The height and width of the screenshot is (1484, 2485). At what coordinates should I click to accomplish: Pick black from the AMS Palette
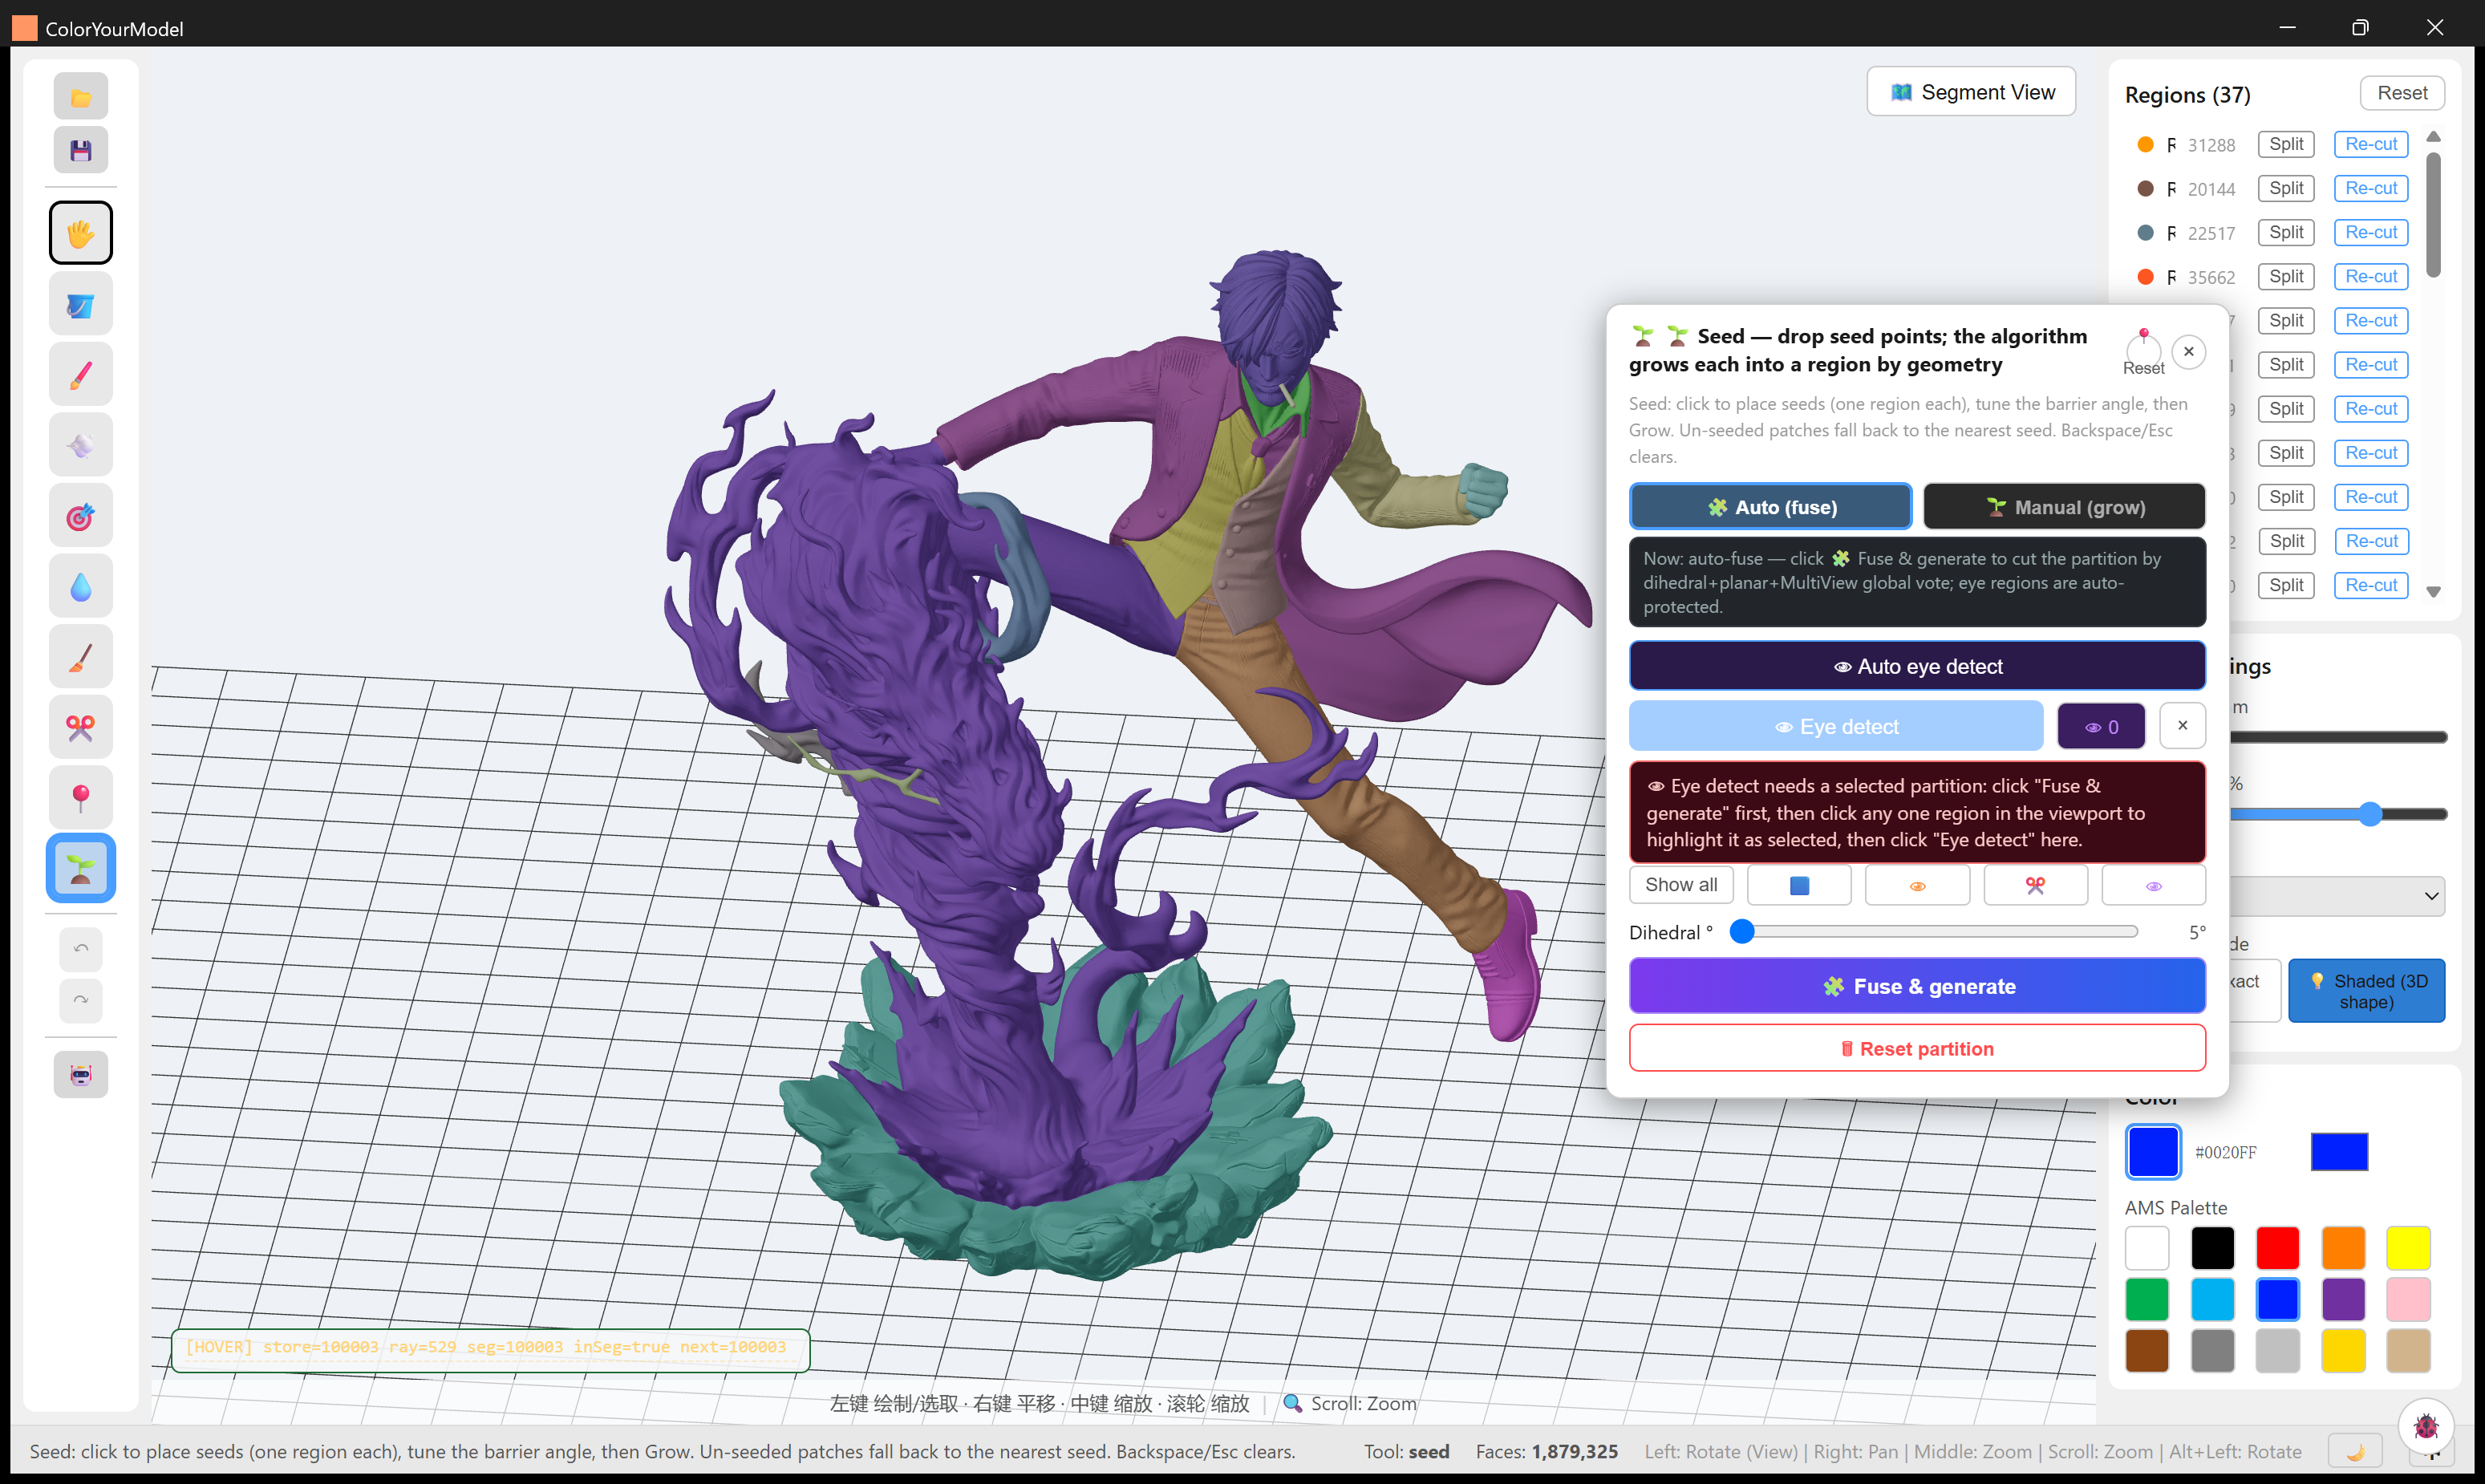pyautogui.click(x=2212, y=1248)
